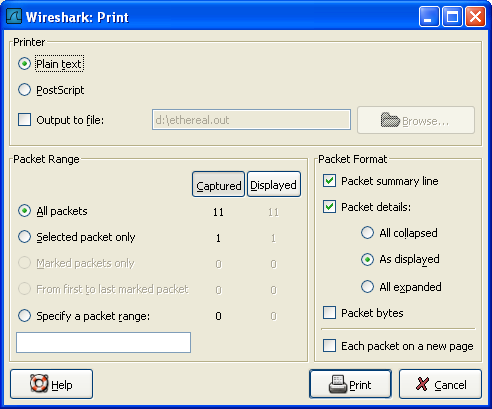The width and height of the screenshot is (492, 409).
Task: Toggle the Packet details checkbox
Action: [x=329, y=207]
